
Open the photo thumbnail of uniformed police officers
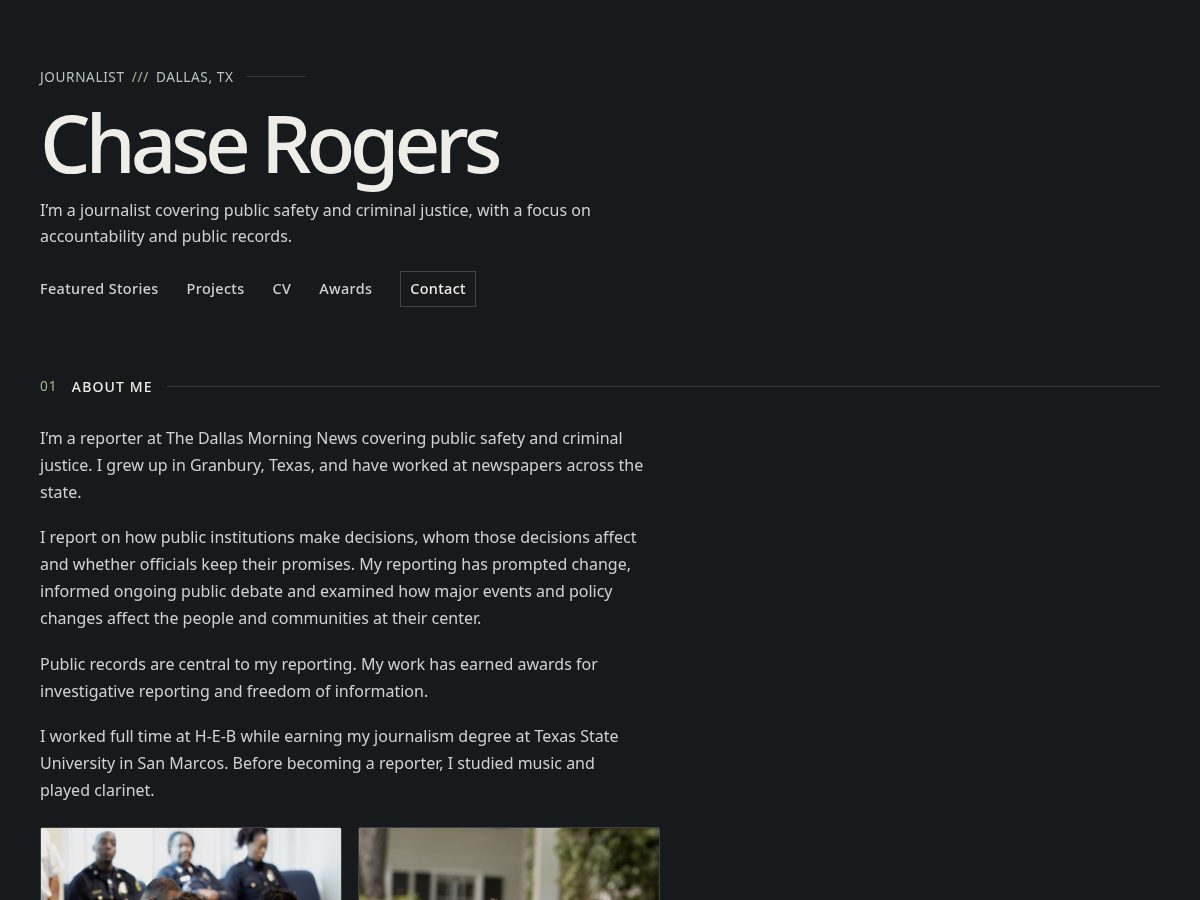pos(191,864)
